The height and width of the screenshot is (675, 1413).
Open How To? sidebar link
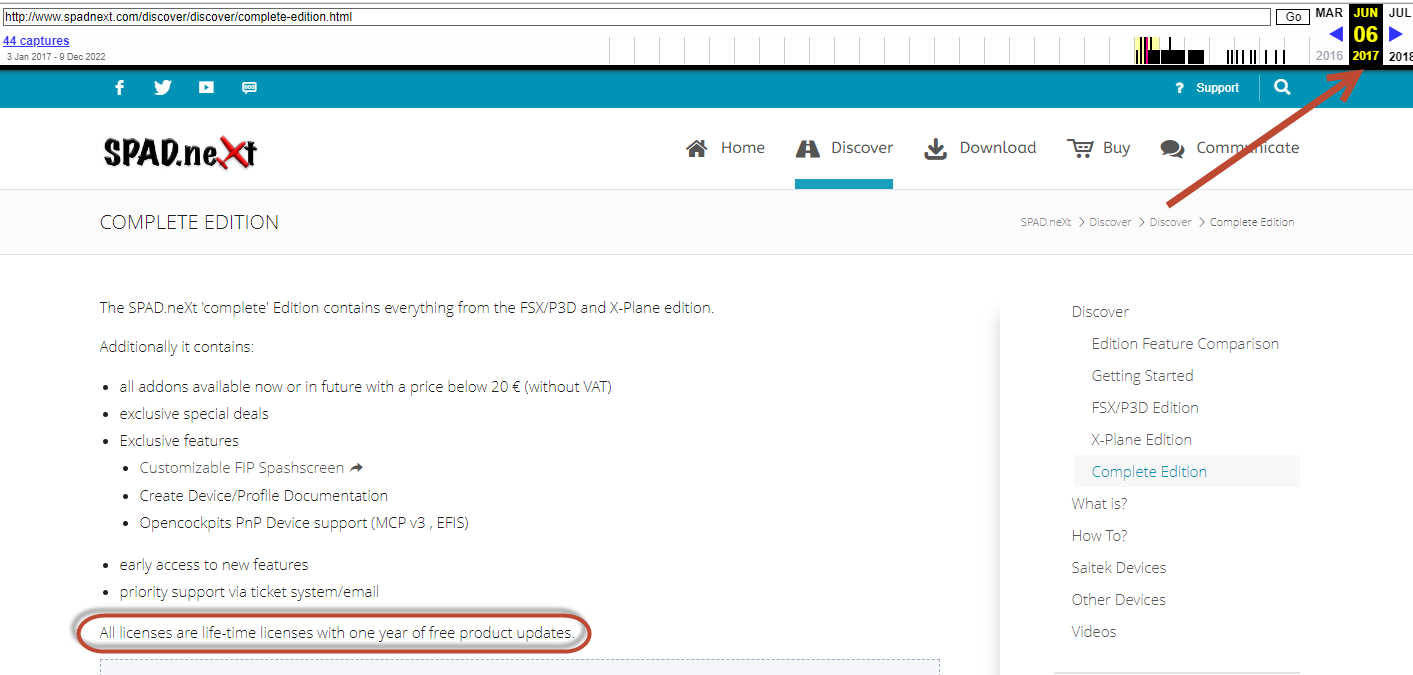pos(1099,536)
